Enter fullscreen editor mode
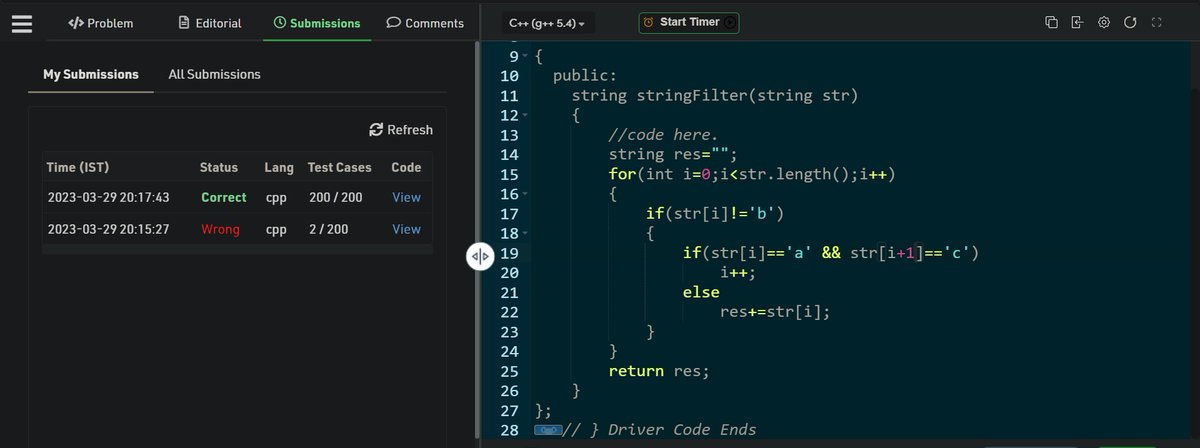Viewport: 1200px width, 448px height. coord(1157,22)
